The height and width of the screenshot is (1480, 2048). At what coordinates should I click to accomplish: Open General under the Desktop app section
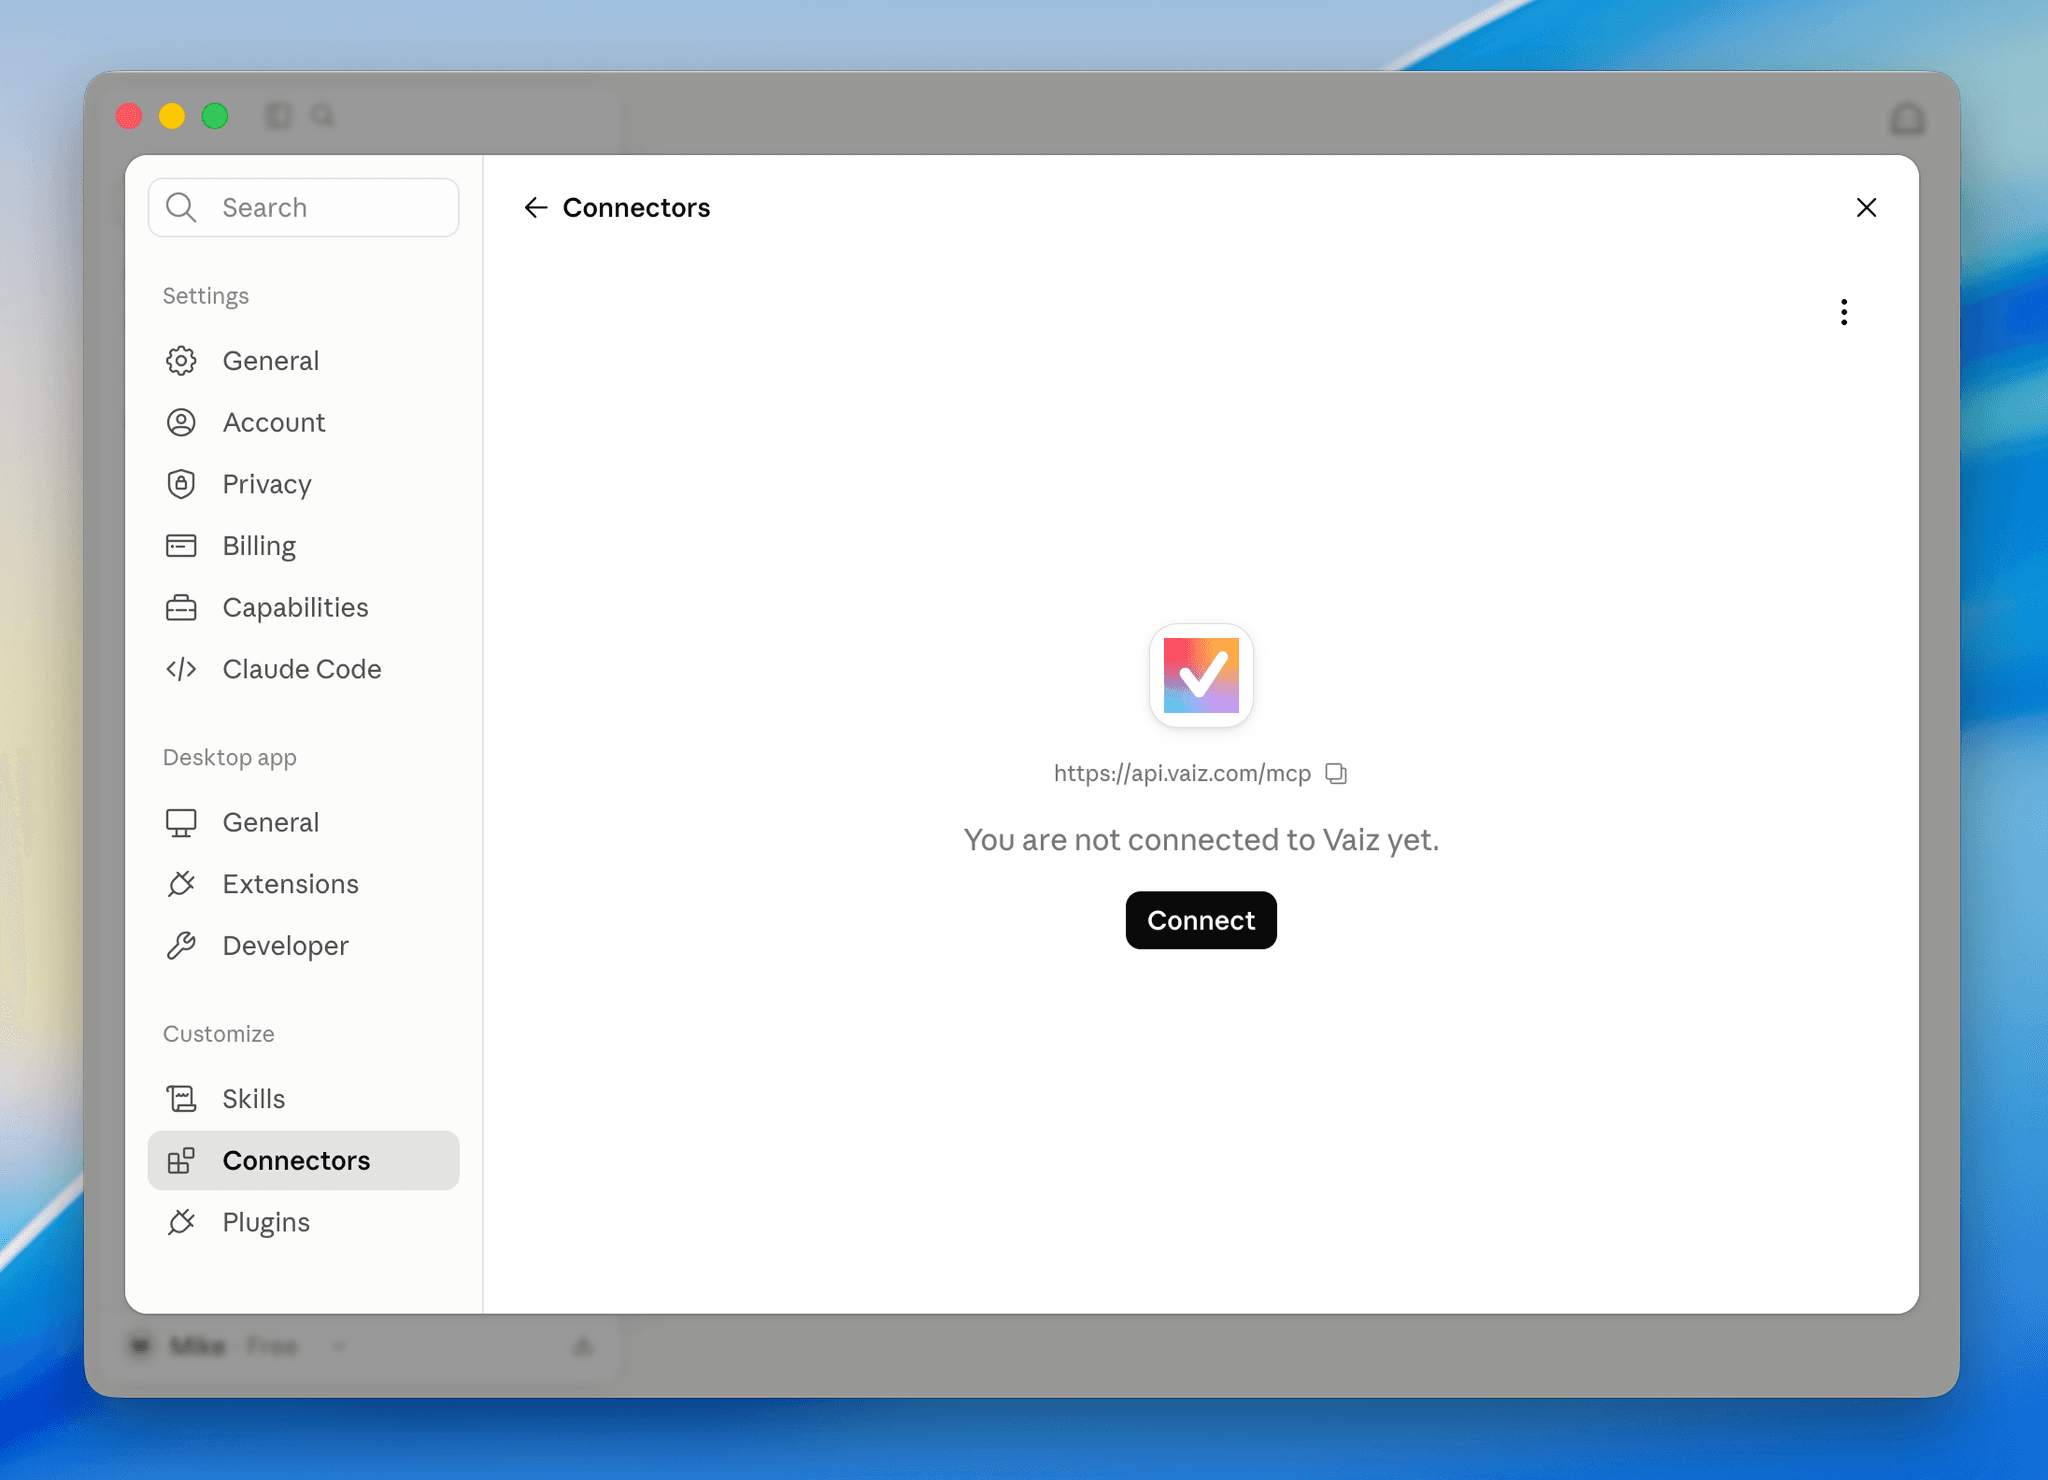[x=304, y=822]
